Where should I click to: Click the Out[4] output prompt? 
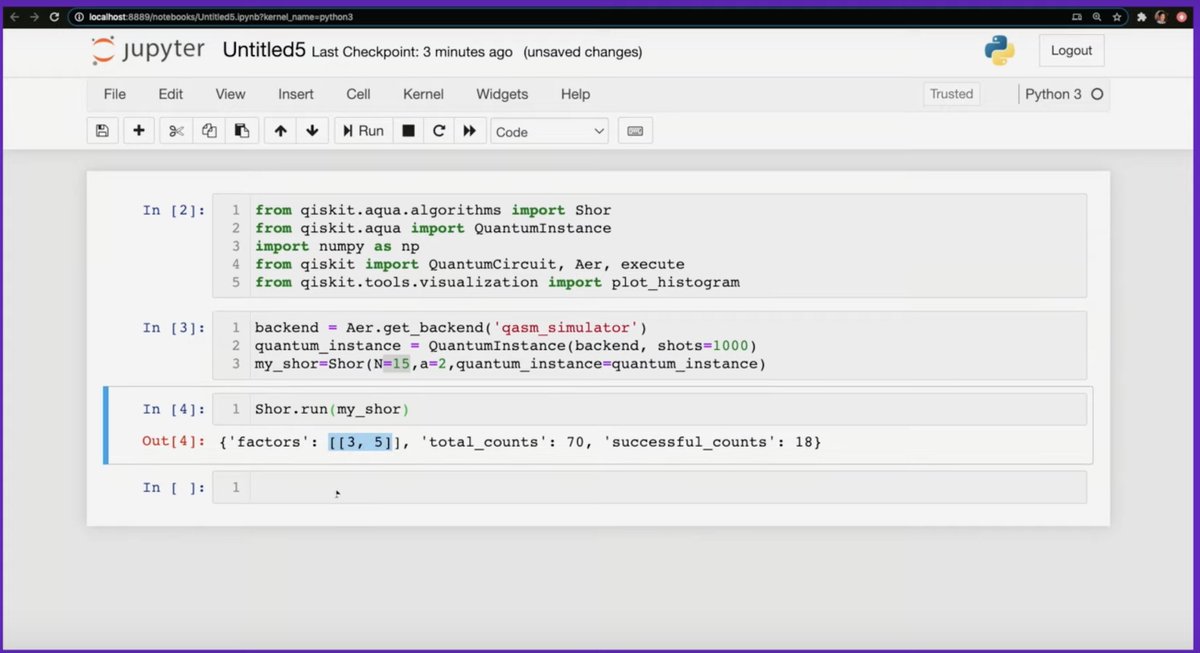point(173,441)
